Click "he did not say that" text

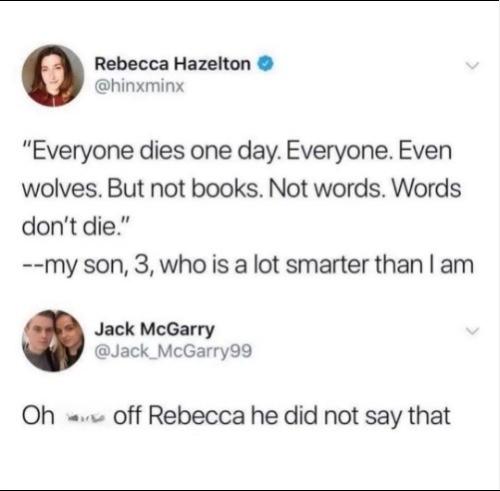pyautogui.click(x=350, y=417)
